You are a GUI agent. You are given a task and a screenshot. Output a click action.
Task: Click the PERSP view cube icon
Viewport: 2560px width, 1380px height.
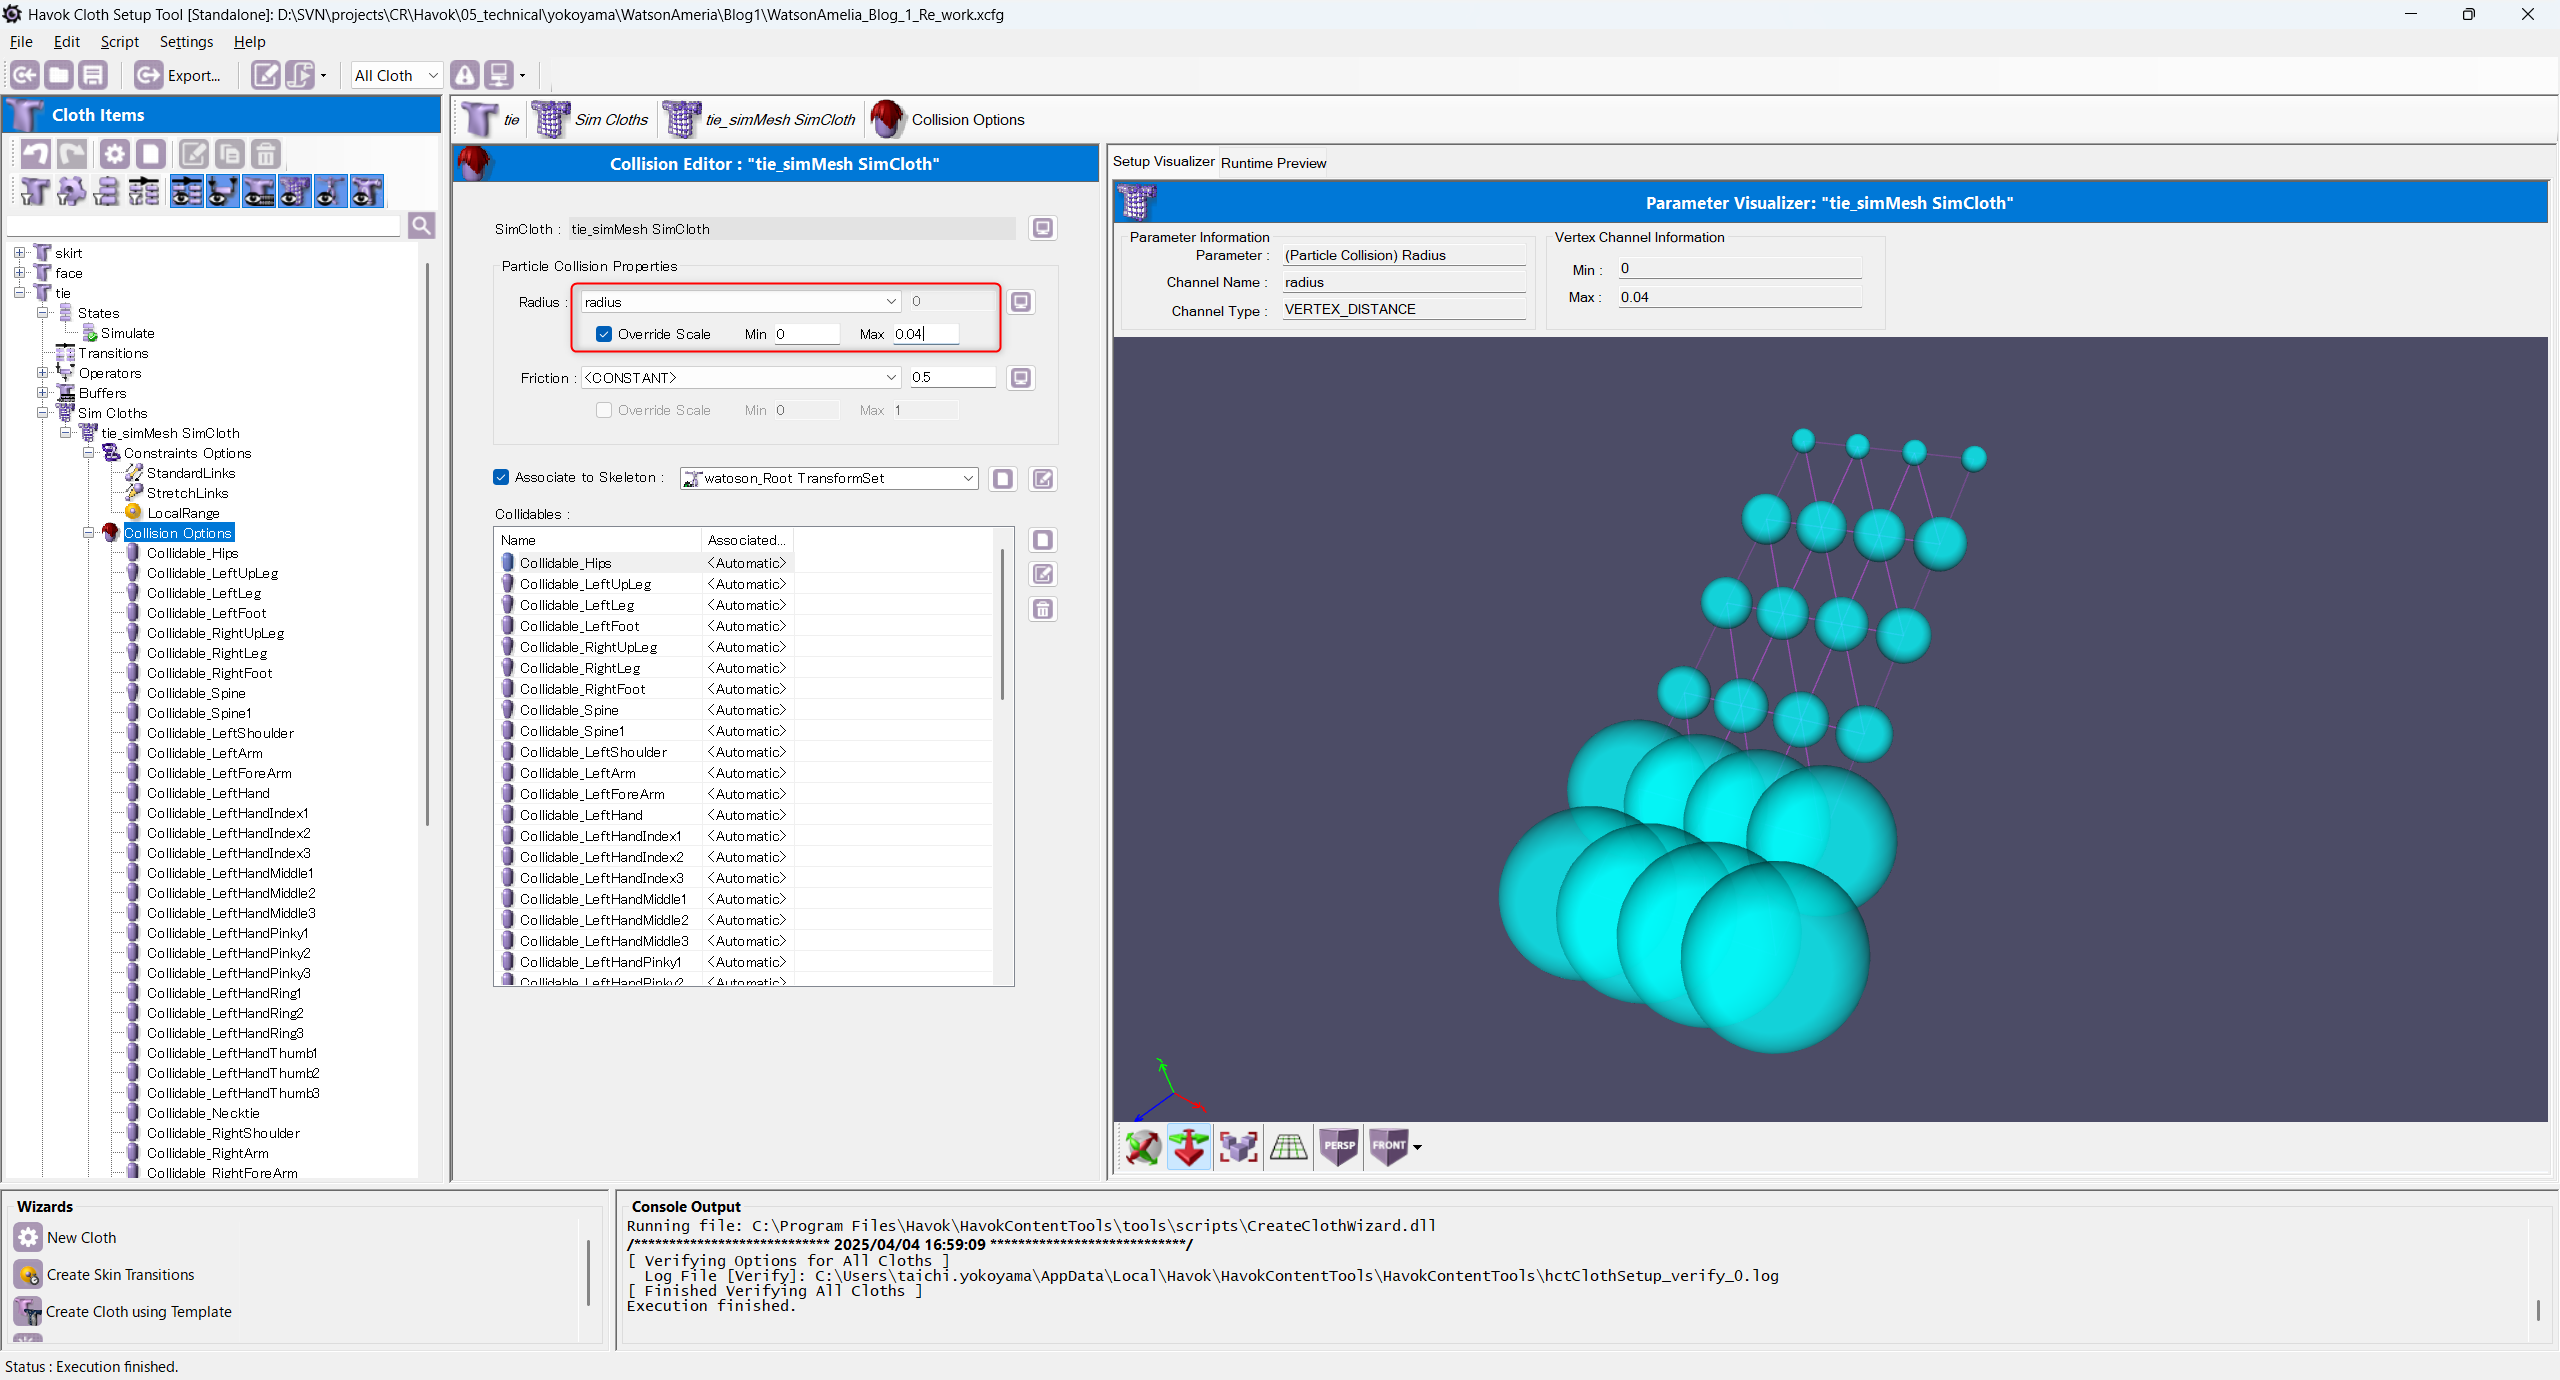[1339, 1147]
